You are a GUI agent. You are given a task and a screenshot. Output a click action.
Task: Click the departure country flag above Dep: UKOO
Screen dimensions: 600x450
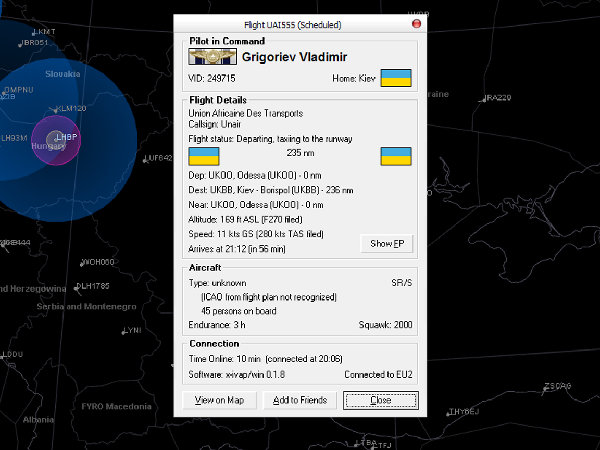(204, 157)
